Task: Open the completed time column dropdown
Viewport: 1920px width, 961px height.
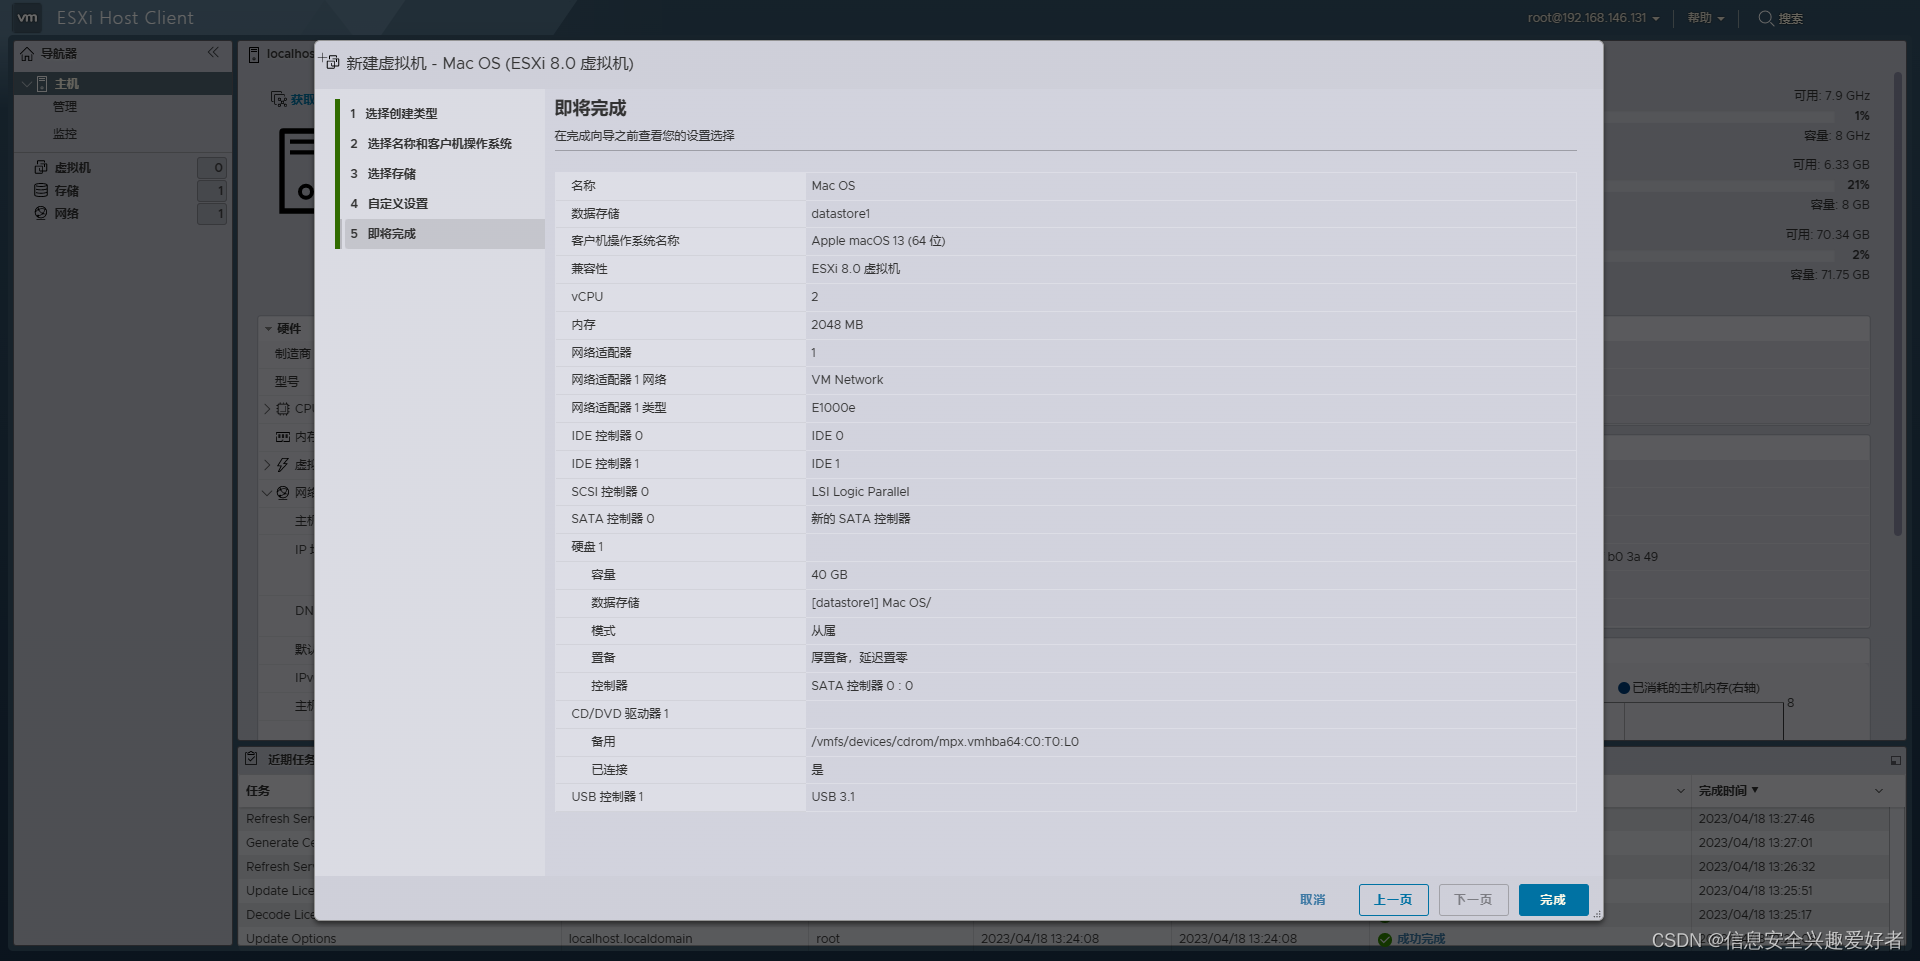Action: [x=1879, y=791]
